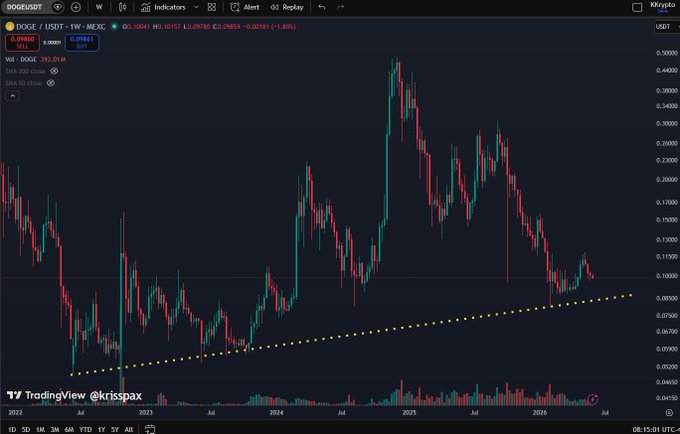Set chart range to 1D
The width and height of the screenshot is (680, 434).
pyautogui.click(x=12, y=429)
